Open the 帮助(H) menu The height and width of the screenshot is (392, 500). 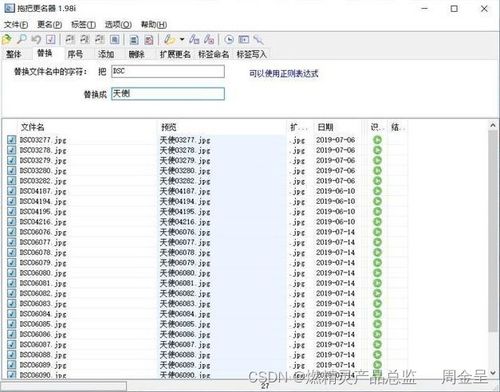[x=154, y=25]
